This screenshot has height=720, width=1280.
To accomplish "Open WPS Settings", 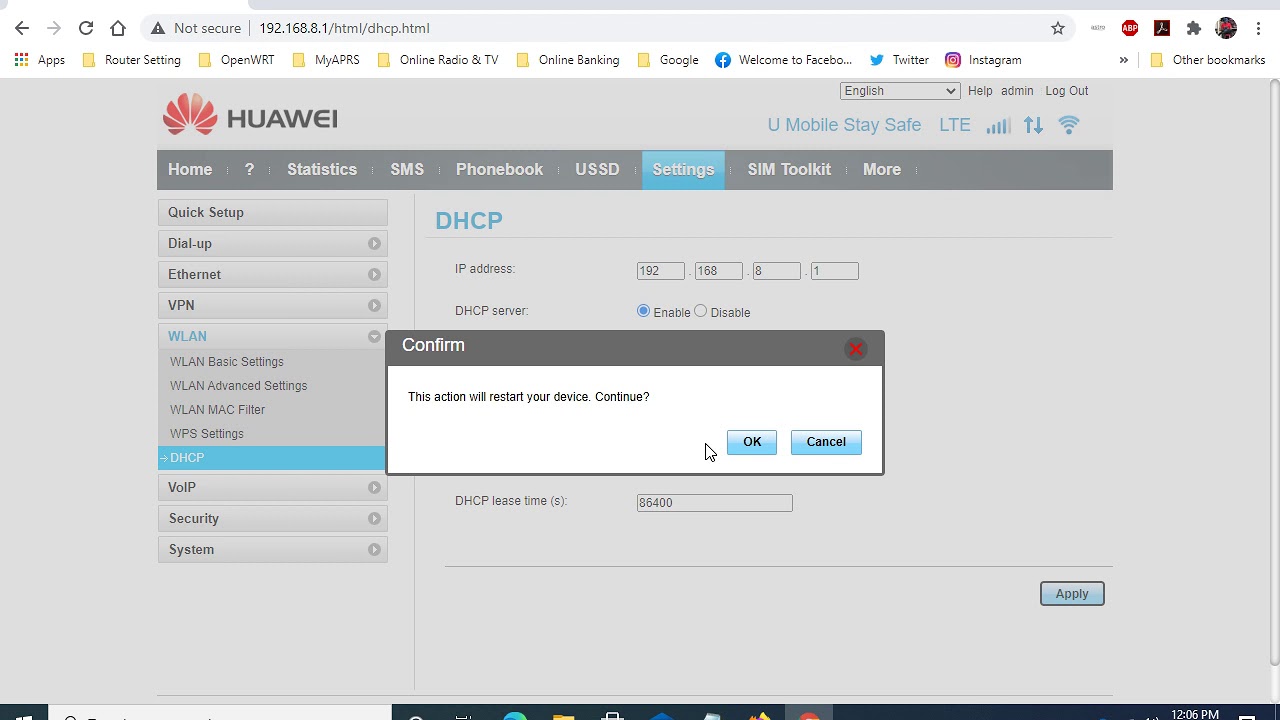I will [207, 434].
